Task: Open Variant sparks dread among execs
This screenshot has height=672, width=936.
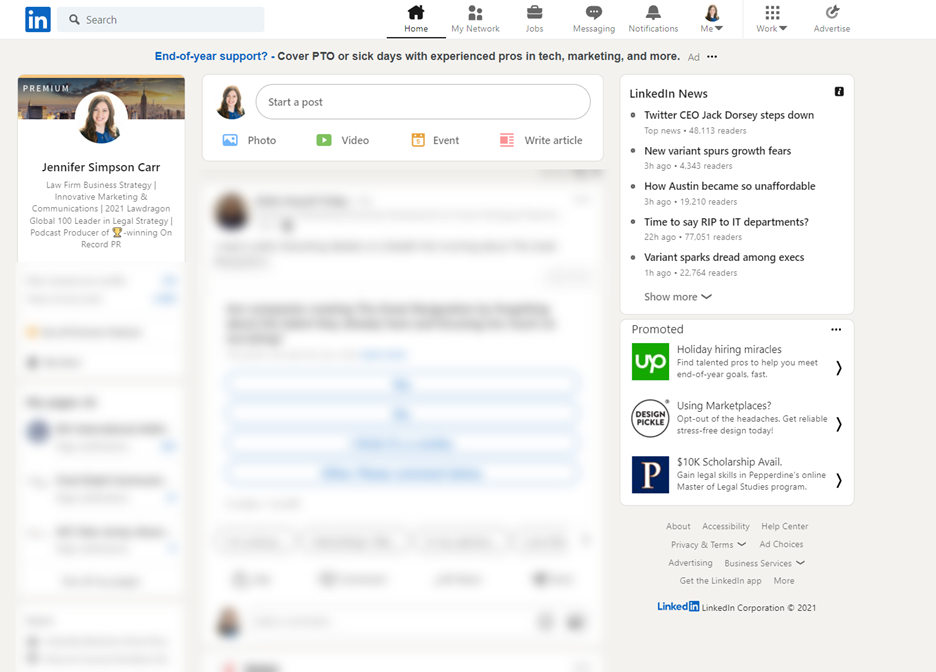Action: point(724,257)
